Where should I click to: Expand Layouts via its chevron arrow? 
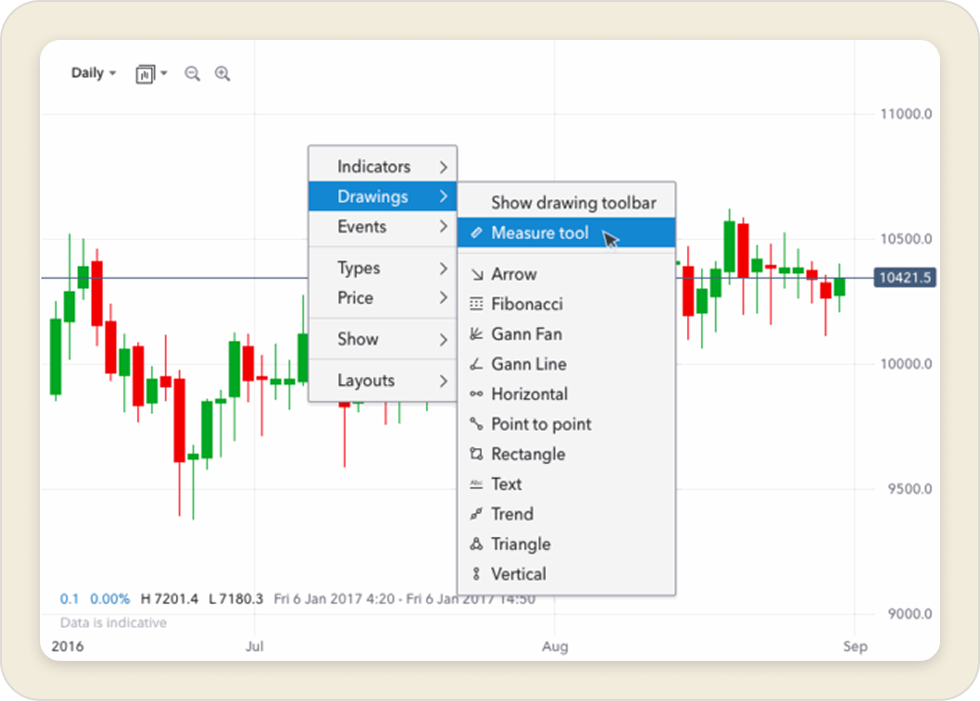point(443,380)
